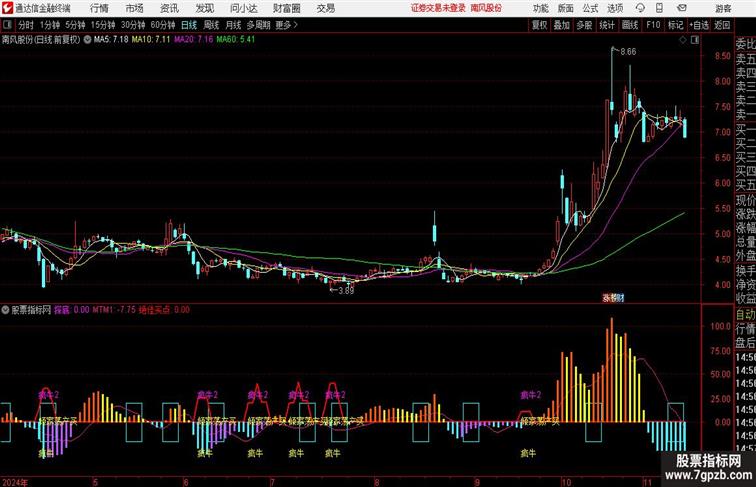
Task: Switch to the 多周期 multi-period tab
Action: 258,25
